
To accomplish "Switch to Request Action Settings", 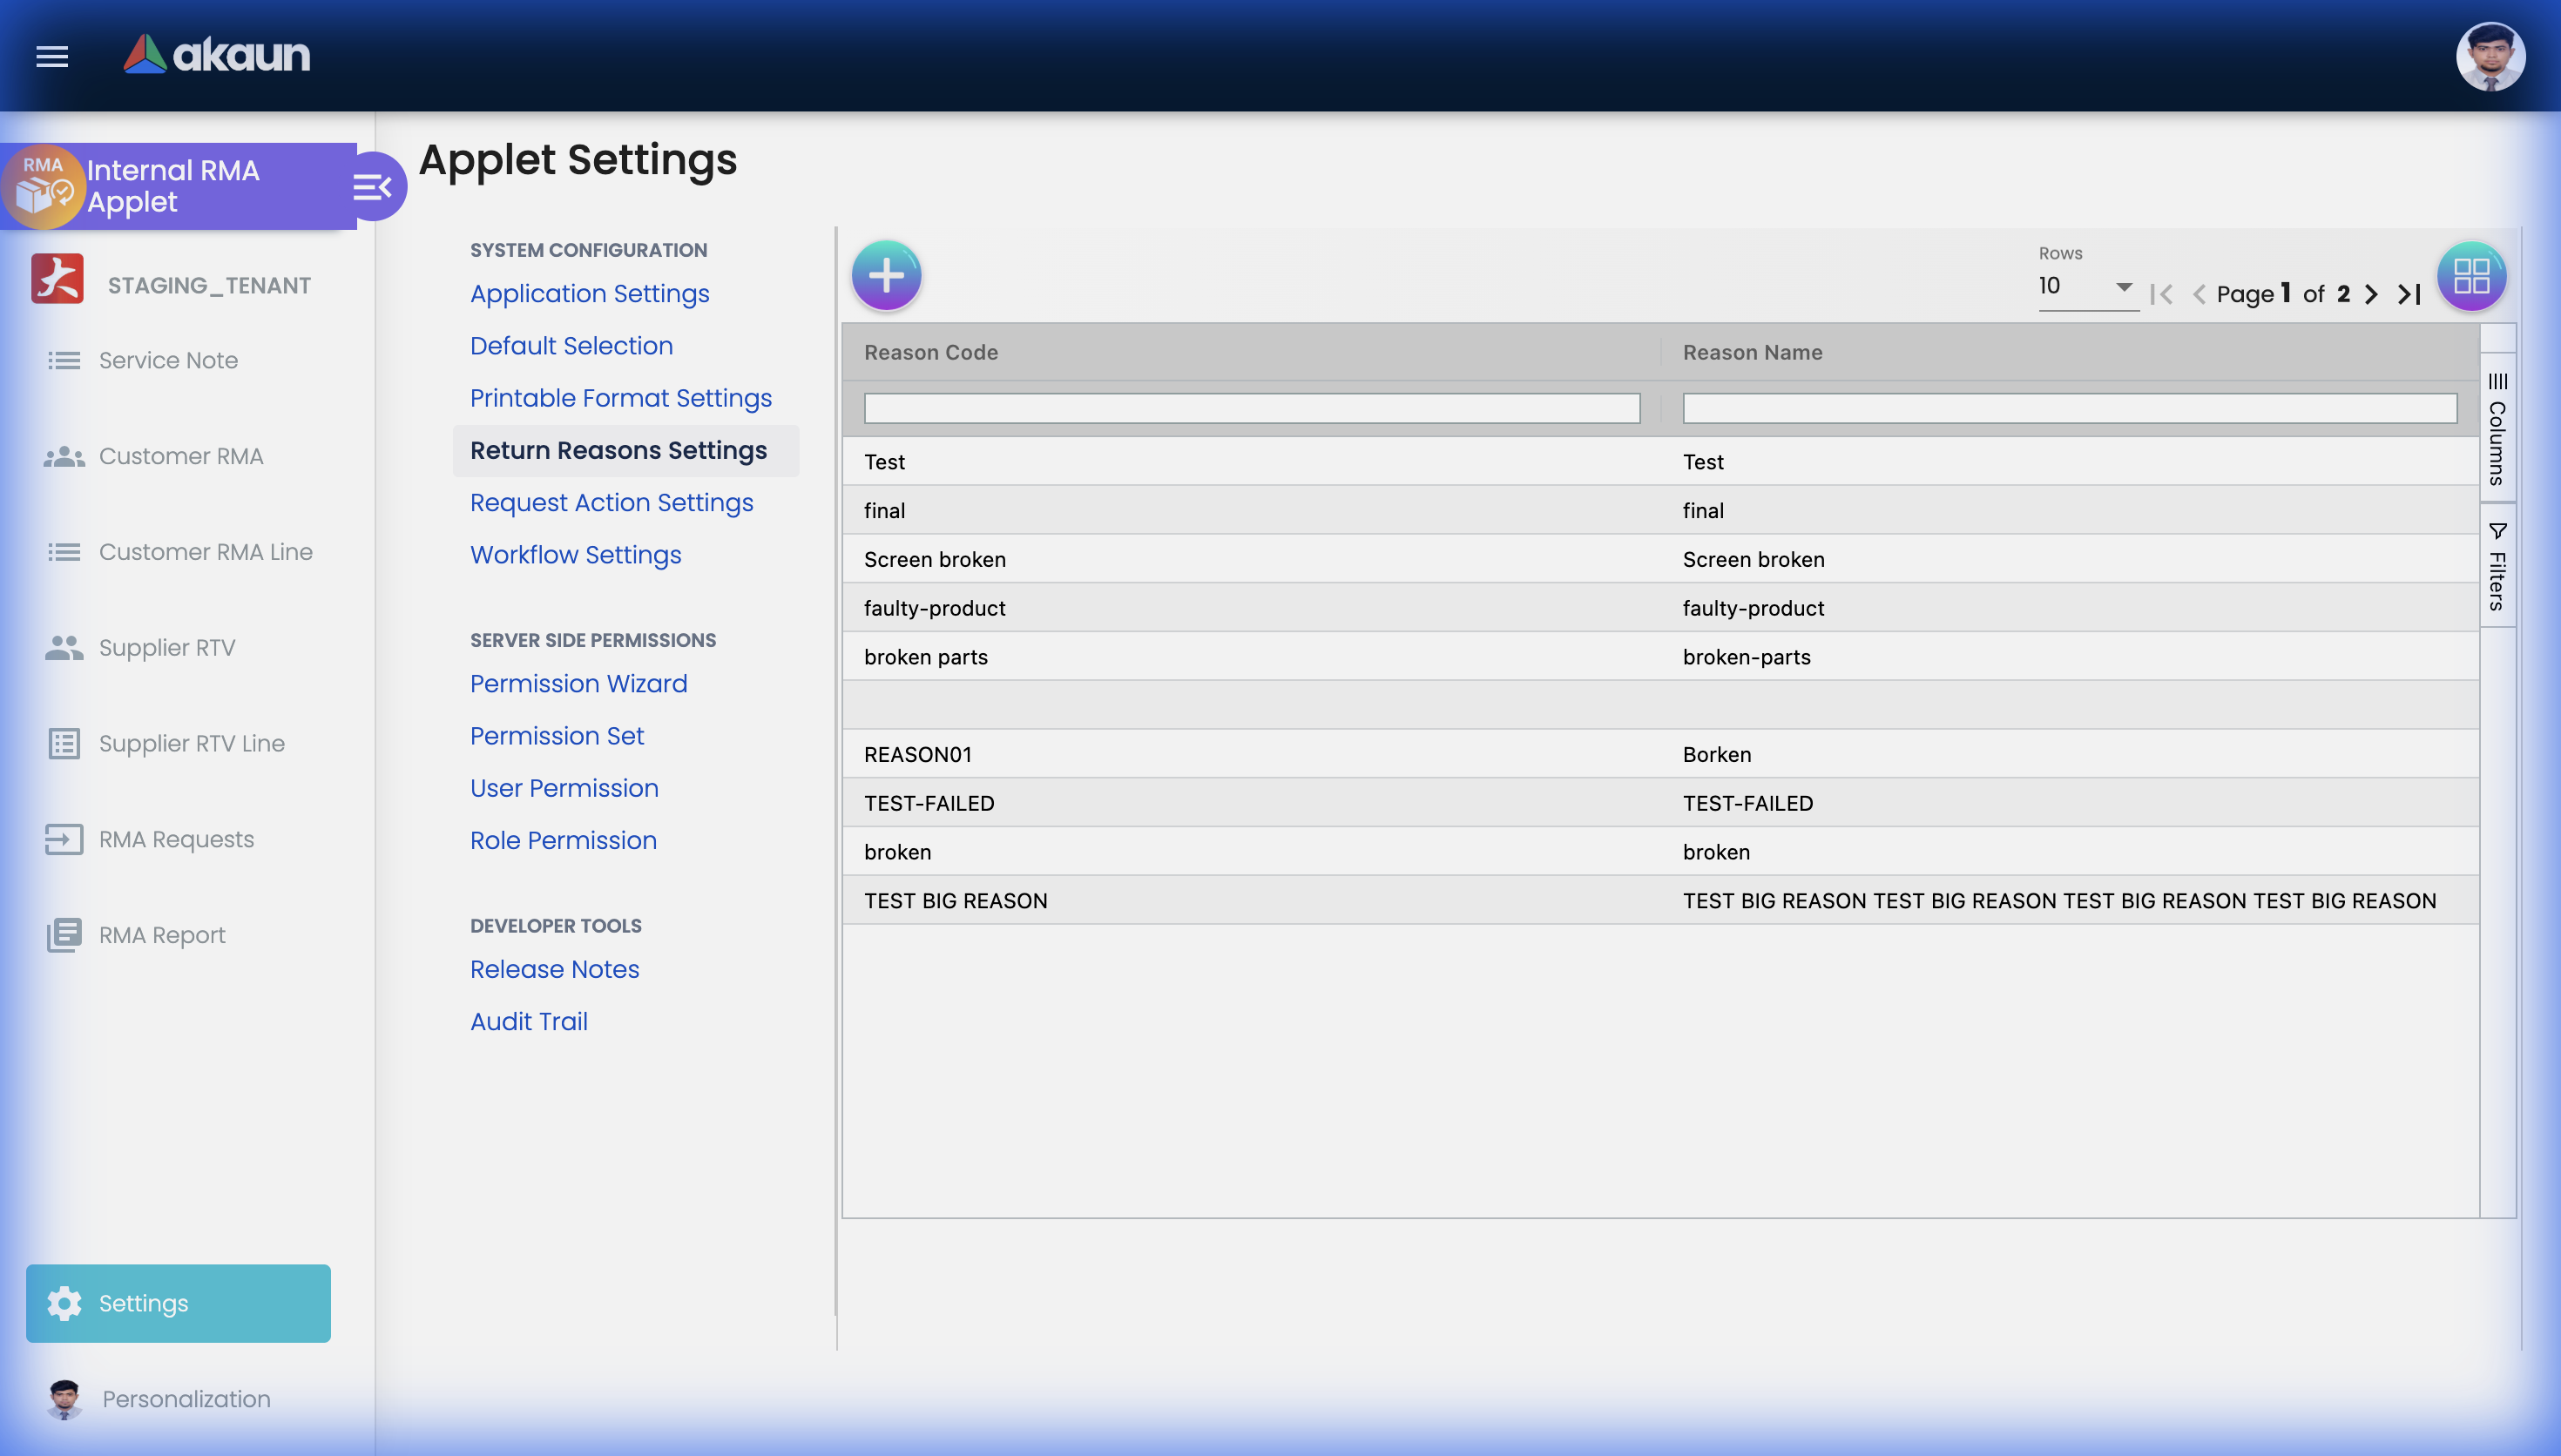I will 611,502.
